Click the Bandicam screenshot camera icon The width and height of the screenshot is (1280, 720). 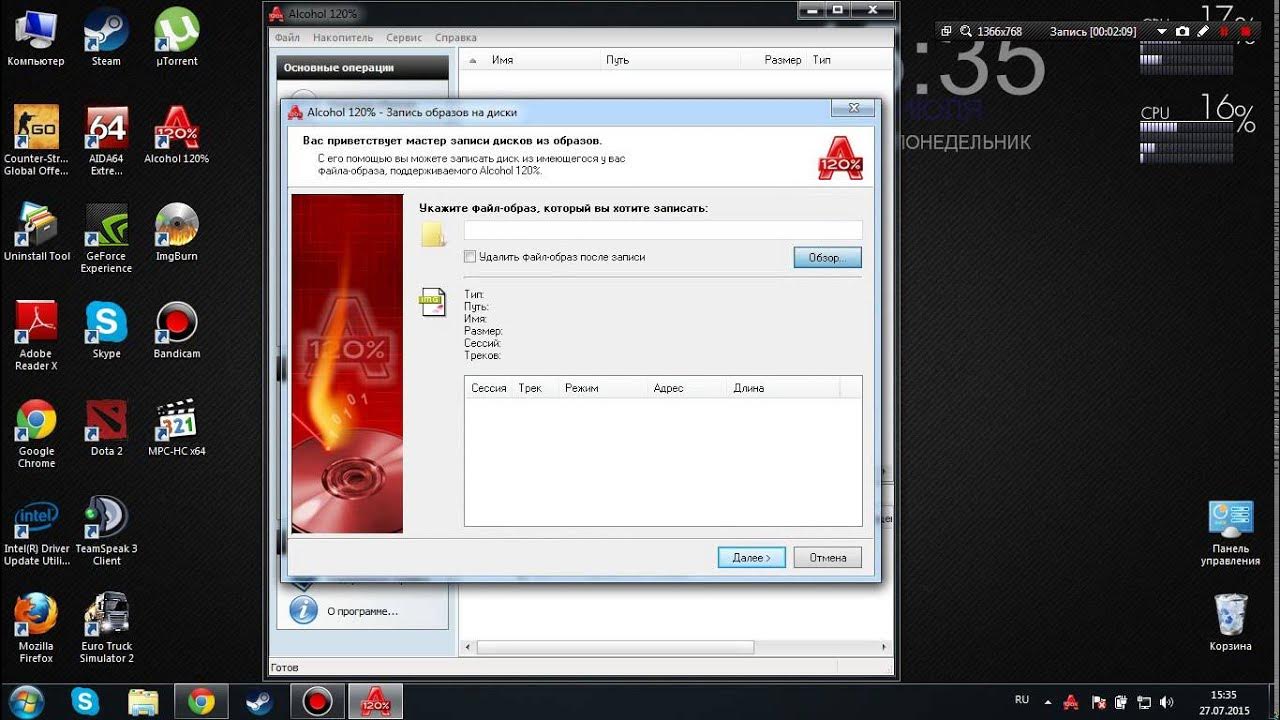[1183, 31]
